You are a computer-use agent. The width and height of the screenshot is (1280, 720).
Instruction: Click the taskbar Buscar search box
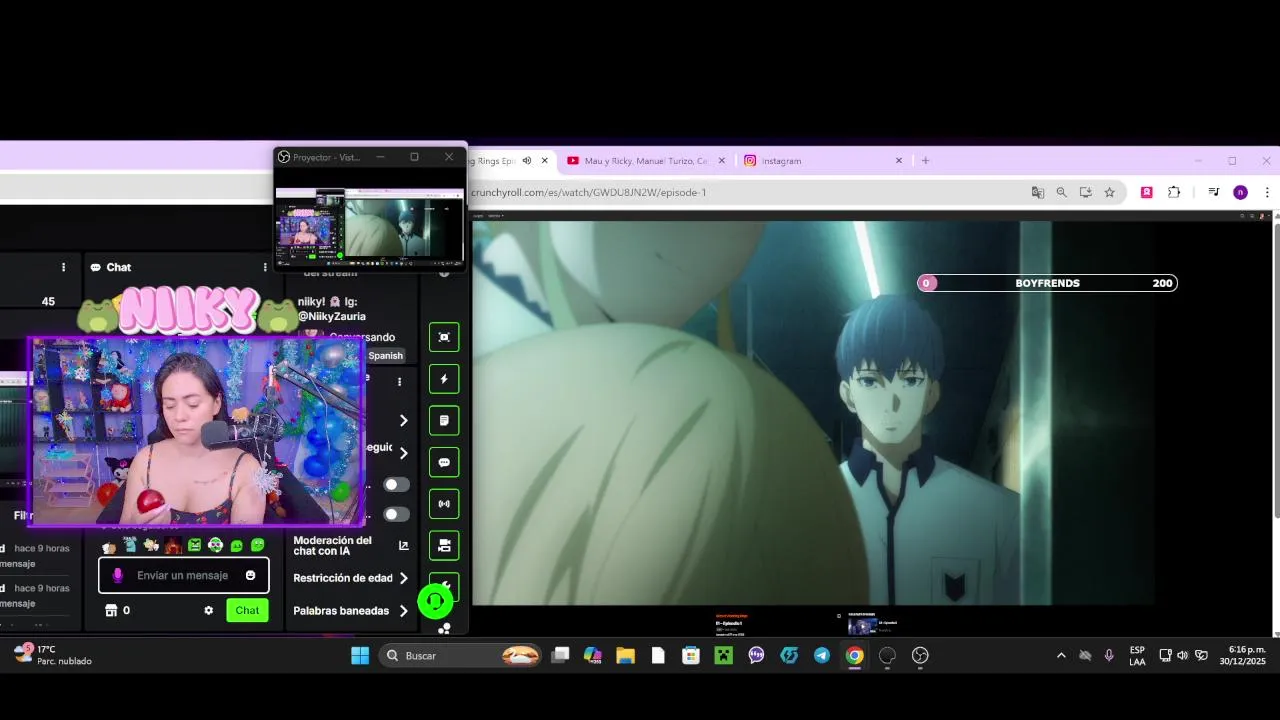460,656
